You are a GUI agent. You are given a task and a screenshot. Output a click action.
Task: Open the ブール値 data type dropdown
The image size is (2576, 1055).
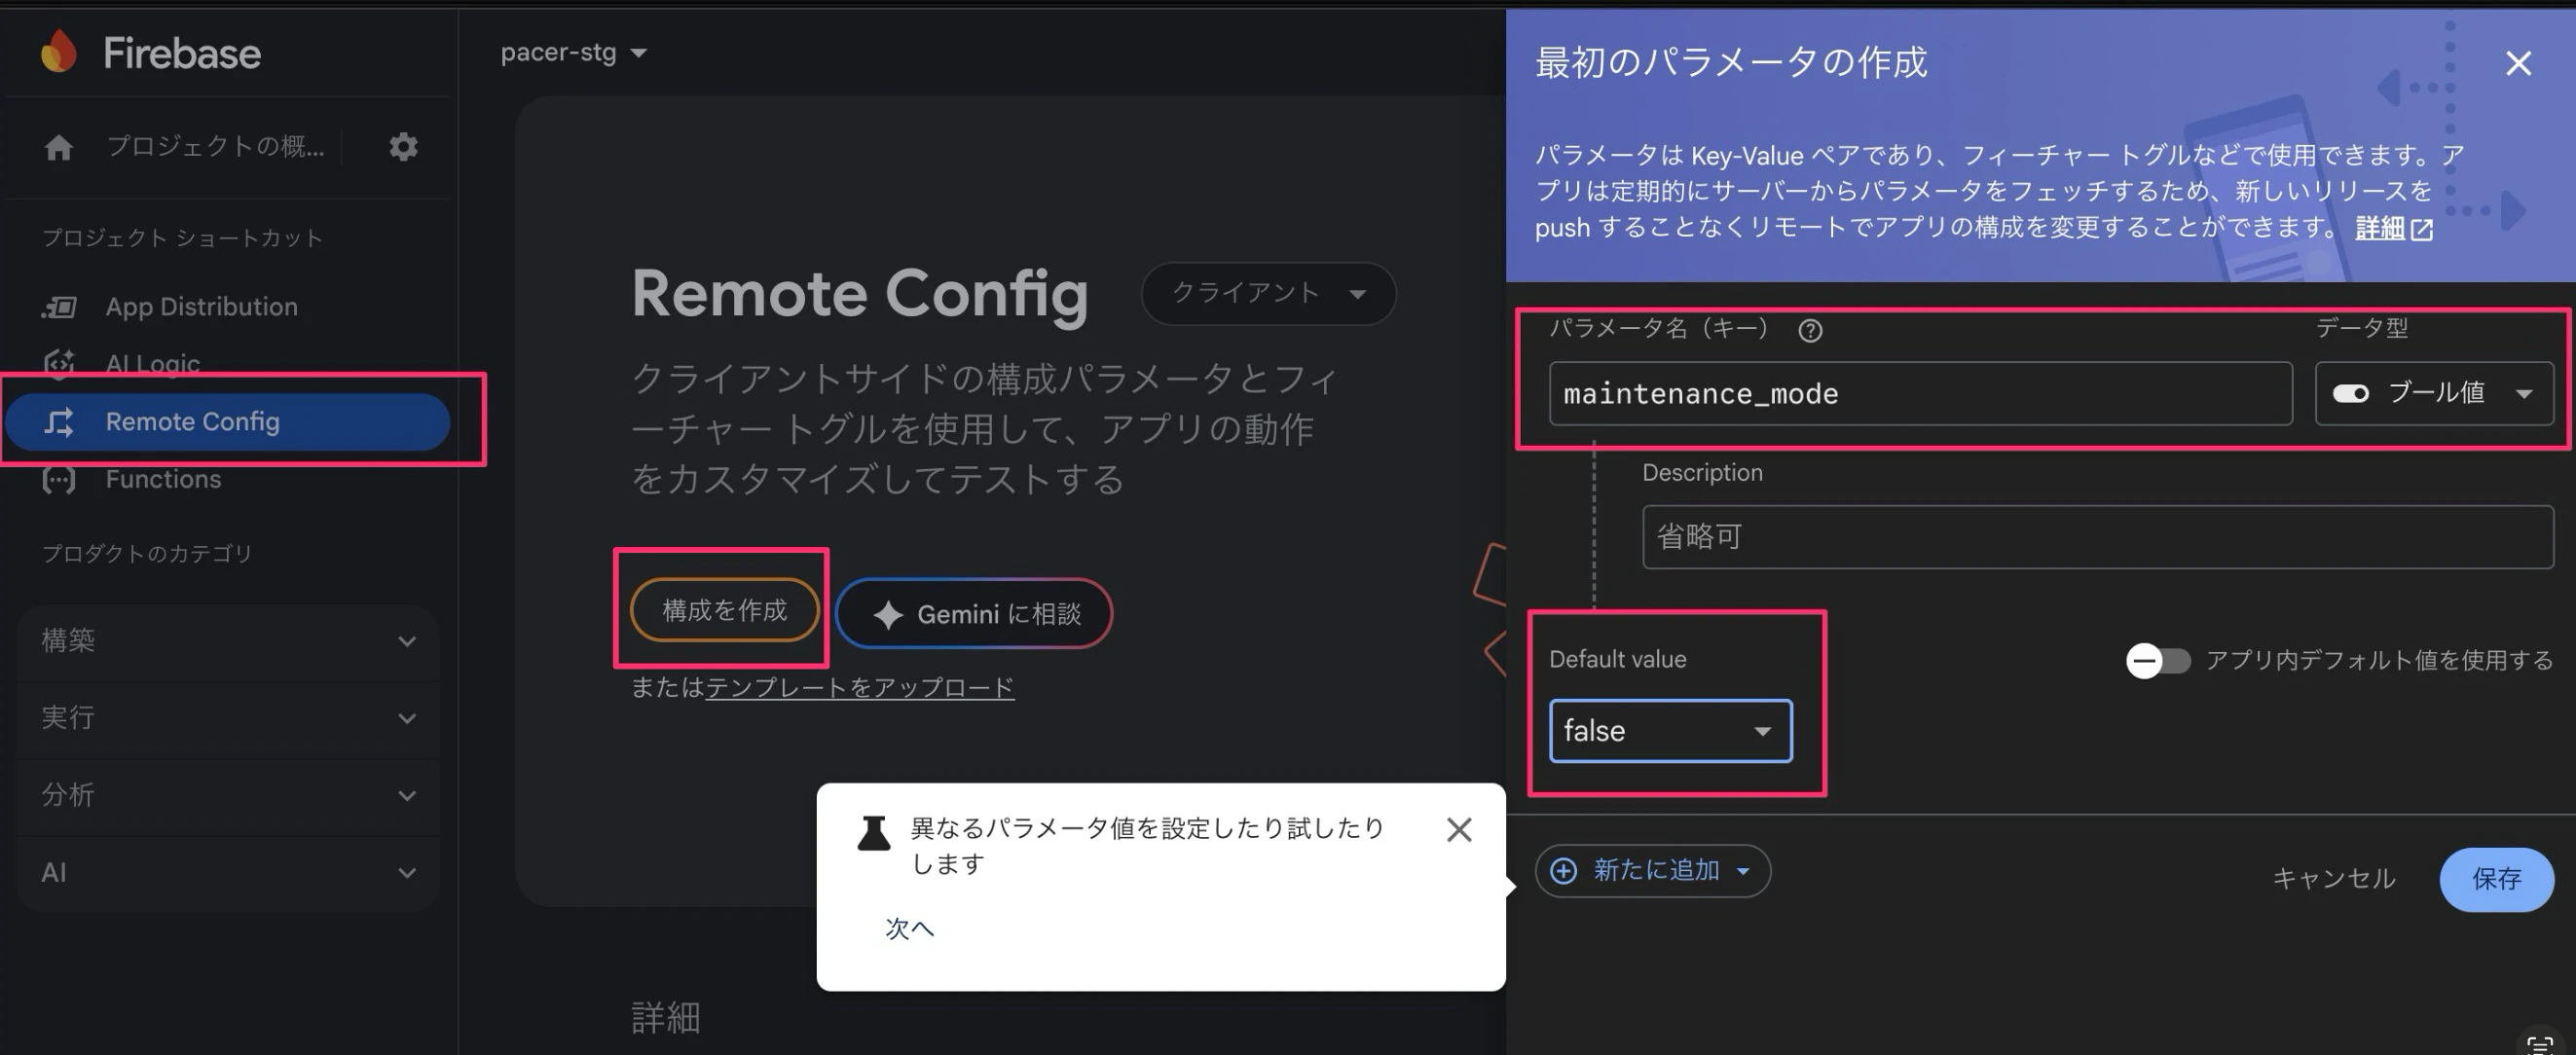[x=2433, y=393]
